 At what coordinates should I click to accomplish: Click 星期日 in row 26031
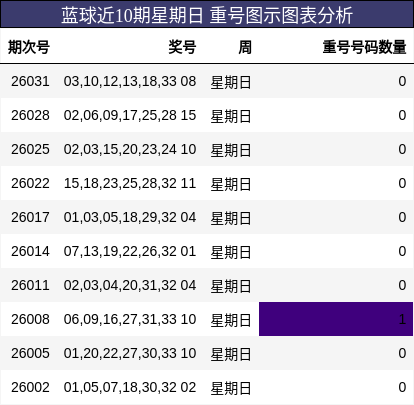(231, 82)
